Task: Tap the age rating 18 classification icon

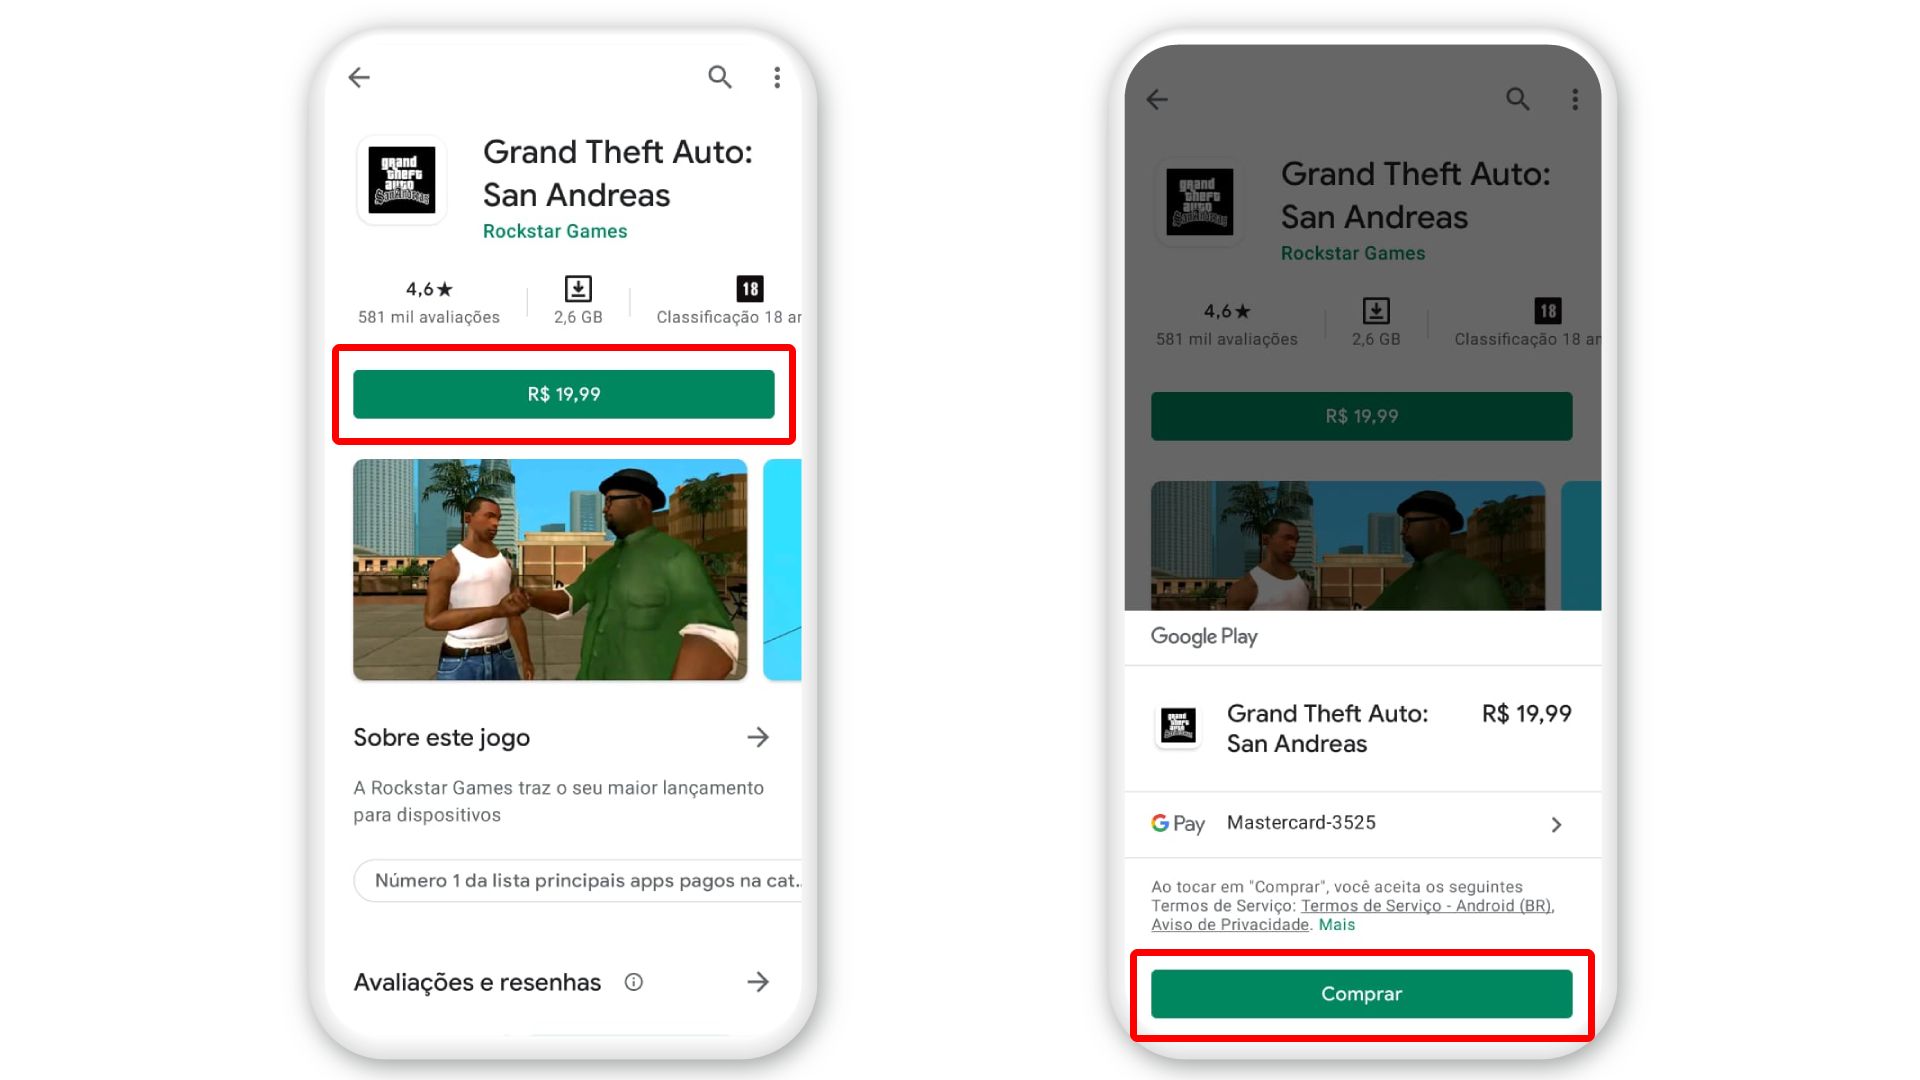Action: point(749,287)
